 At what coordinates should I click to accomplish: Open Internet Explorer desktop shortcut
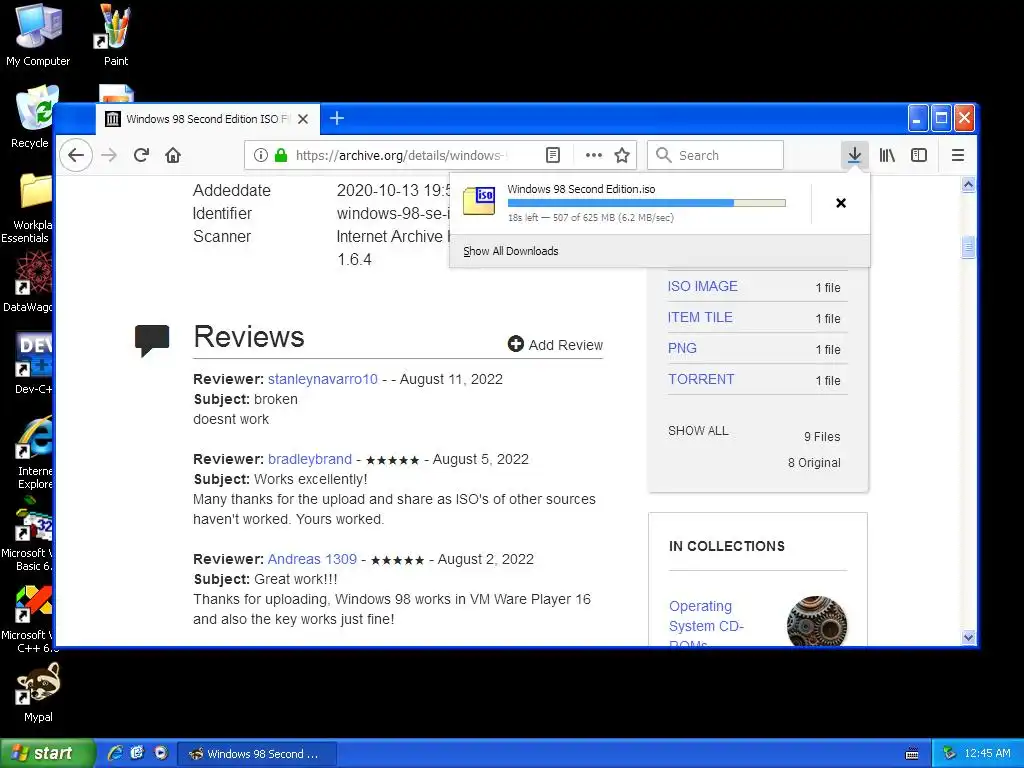(x=34, y=453)
